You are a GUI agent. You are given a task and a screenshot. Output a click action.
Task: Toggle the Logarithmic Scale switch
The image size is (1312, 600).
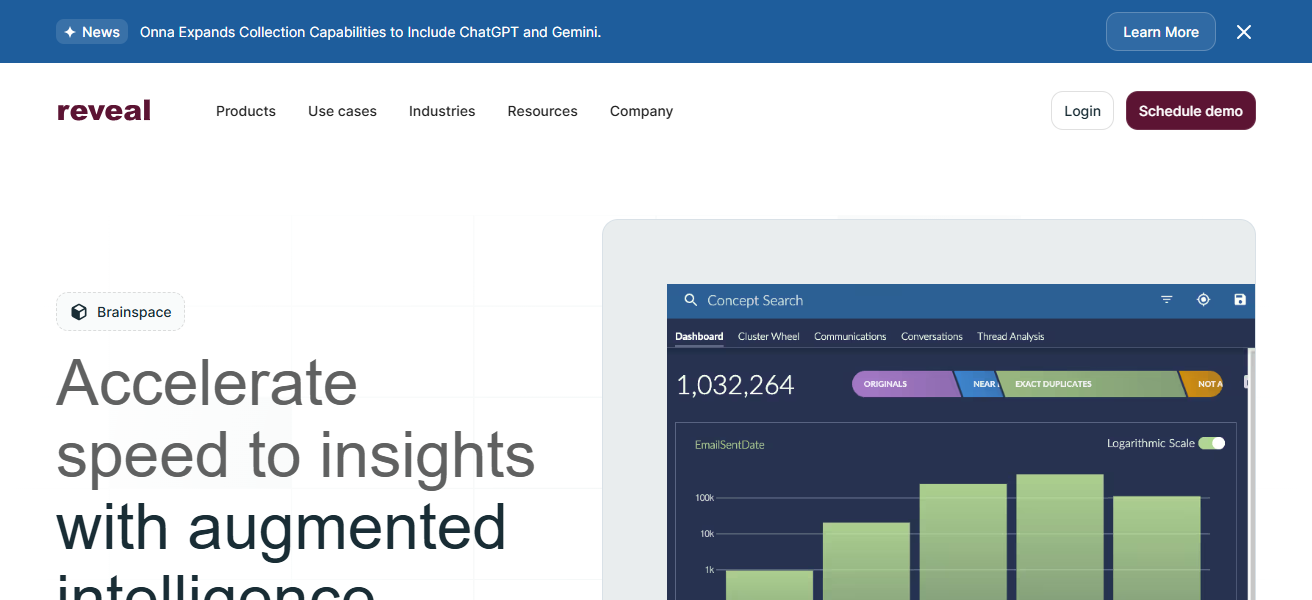(x=1212, y=443)
